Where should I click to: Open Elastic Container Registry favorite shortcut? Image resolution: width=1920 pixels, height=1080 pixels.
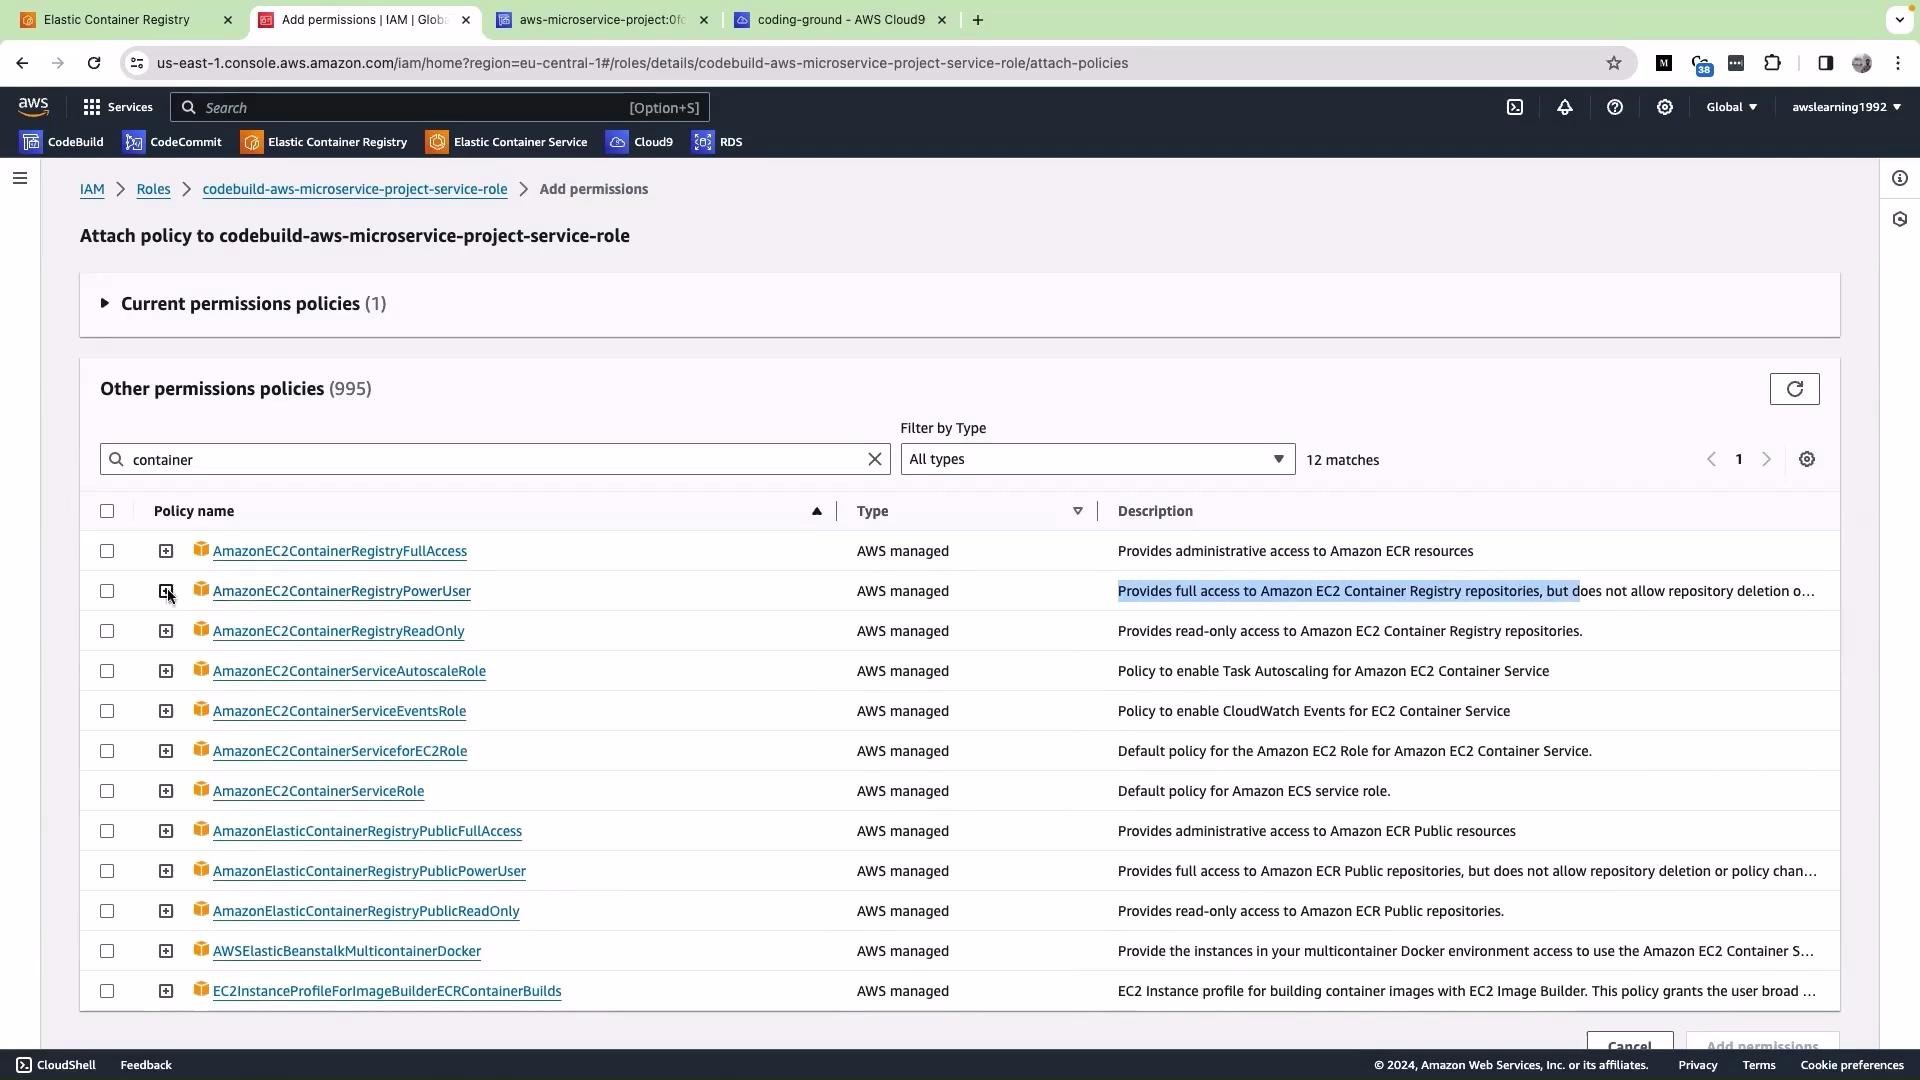(324, 142)
